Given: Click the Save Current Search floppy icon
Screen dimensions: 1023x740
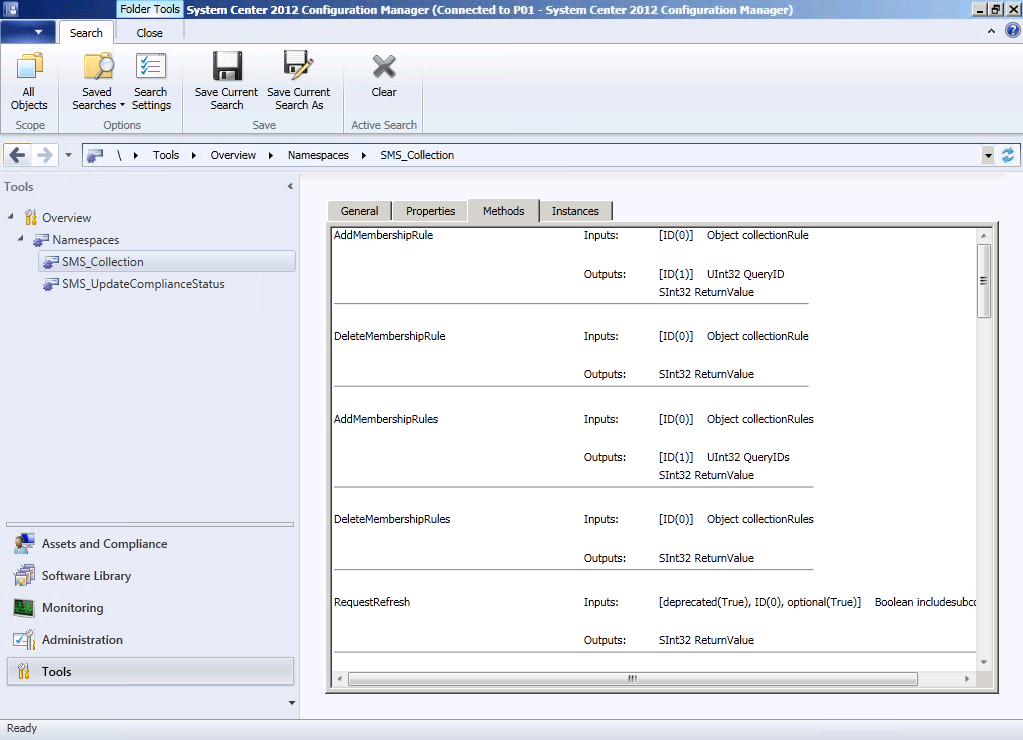Looking at the screenshot, I should 227,66.
